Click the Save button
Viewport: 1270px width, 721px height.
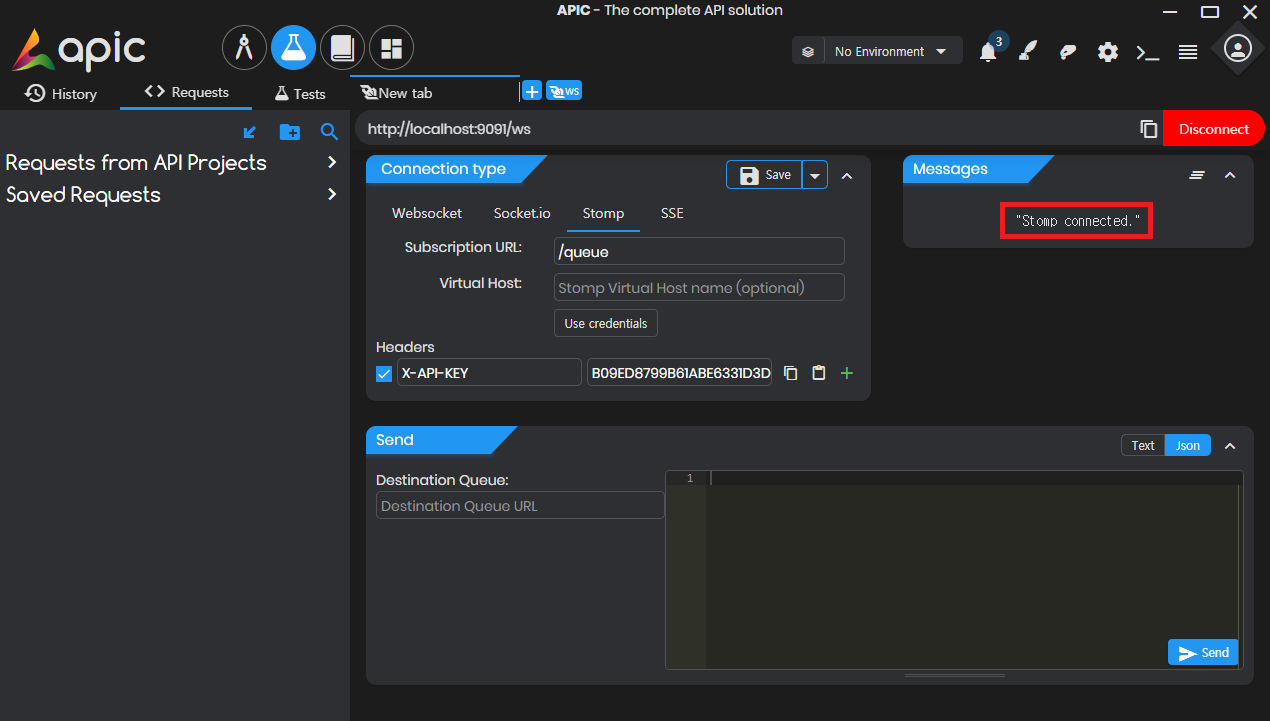(764, 175)
